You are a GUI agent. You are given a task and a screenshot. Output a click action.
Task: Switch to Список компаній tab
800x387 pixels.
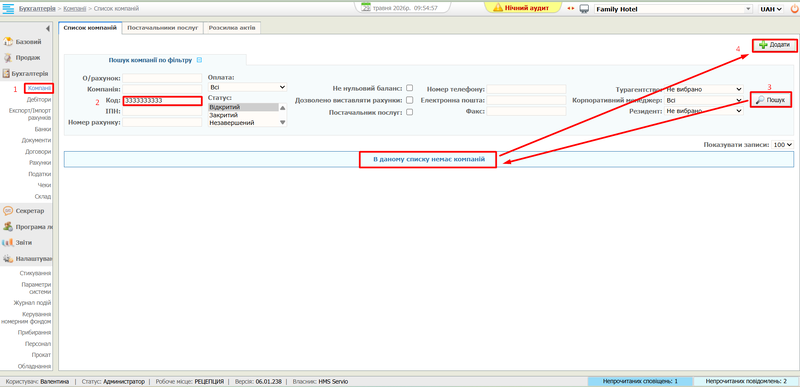click(x=90, y=28)
